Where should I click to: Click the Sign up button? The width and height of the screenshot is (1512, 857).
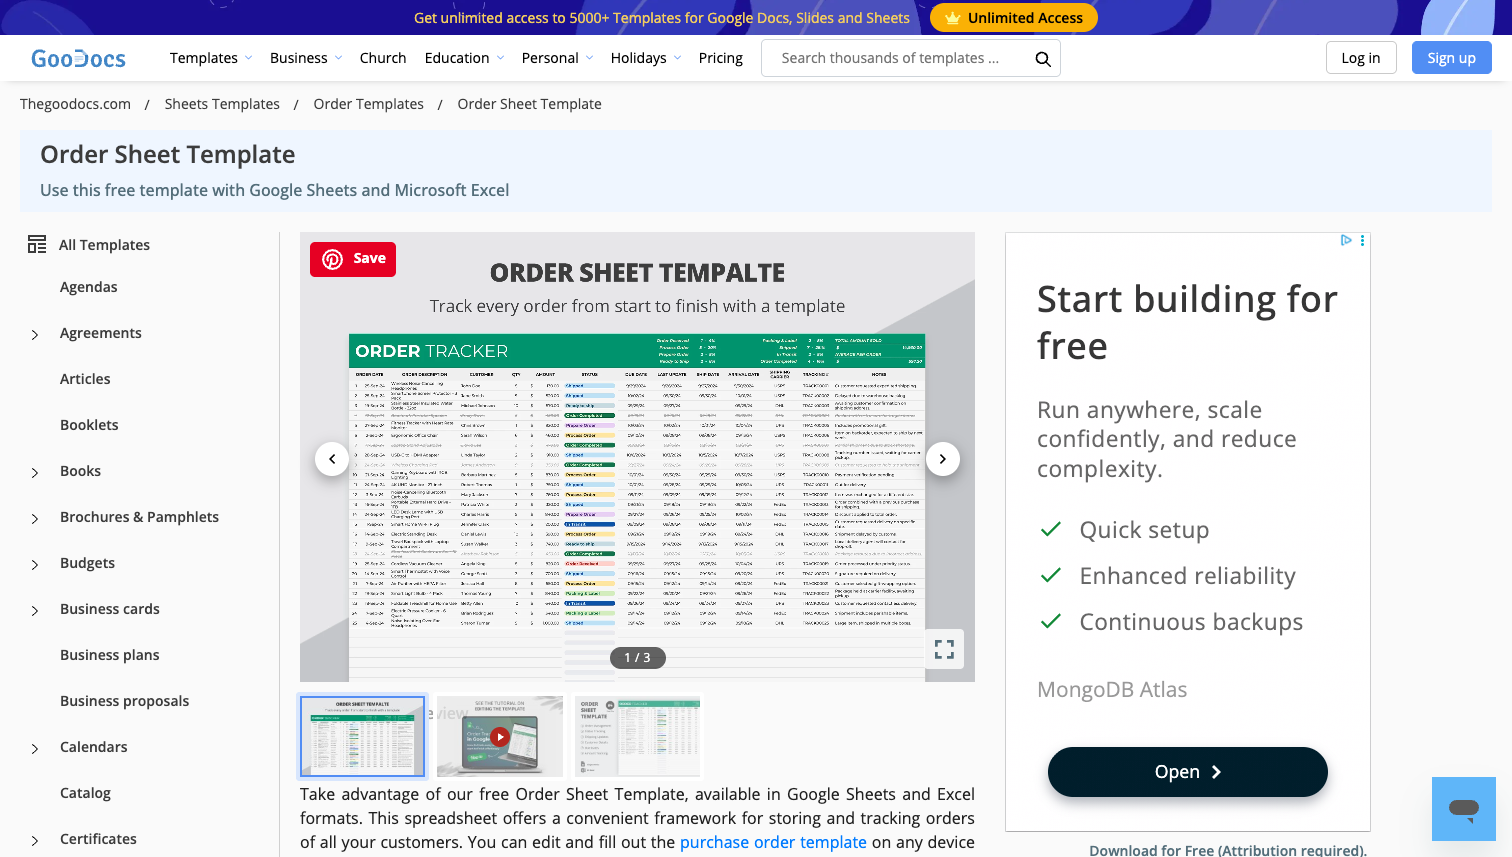point(1451,57)
